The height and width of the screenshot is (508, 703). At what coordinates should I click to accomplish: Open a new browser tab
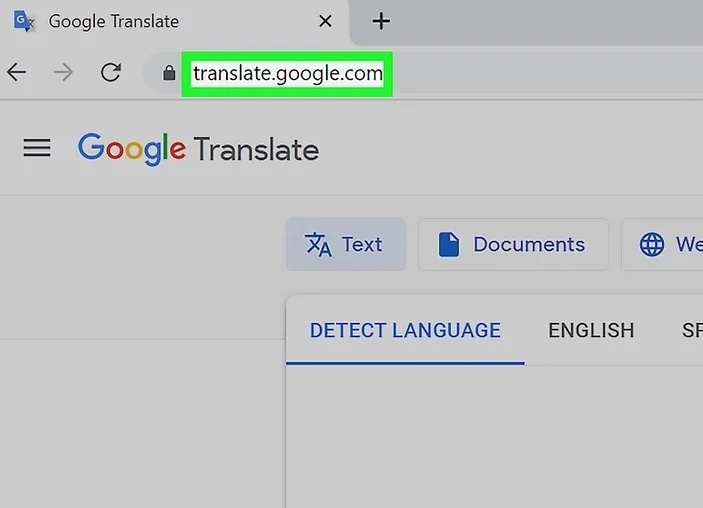tap(380, 21)
